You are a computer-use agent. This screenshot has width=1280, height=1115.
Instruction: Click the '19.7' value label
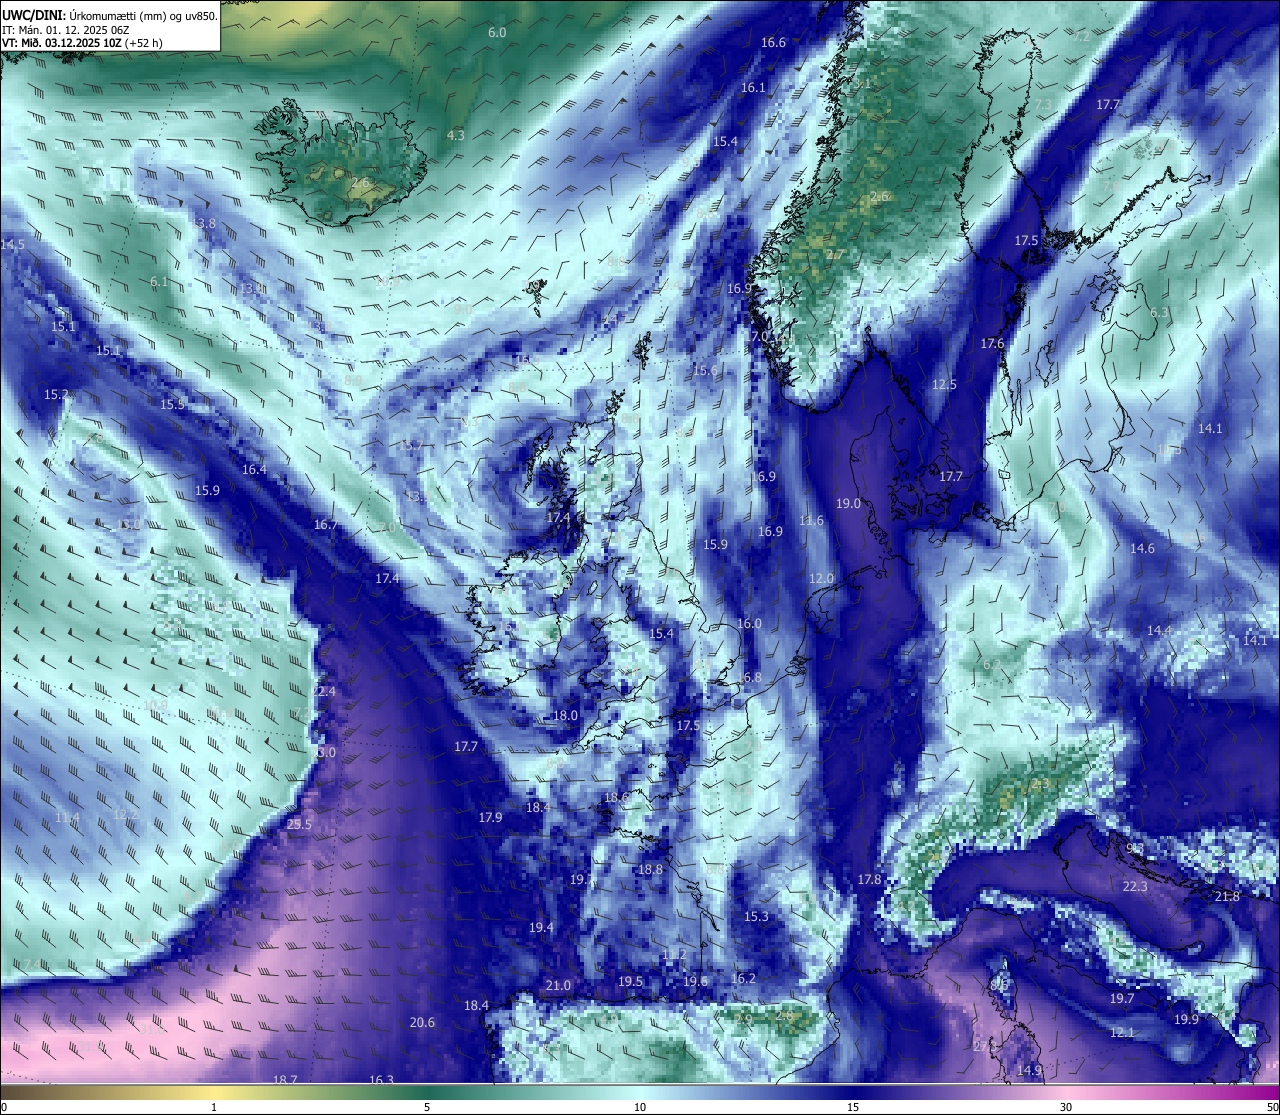pos(1122,999)
